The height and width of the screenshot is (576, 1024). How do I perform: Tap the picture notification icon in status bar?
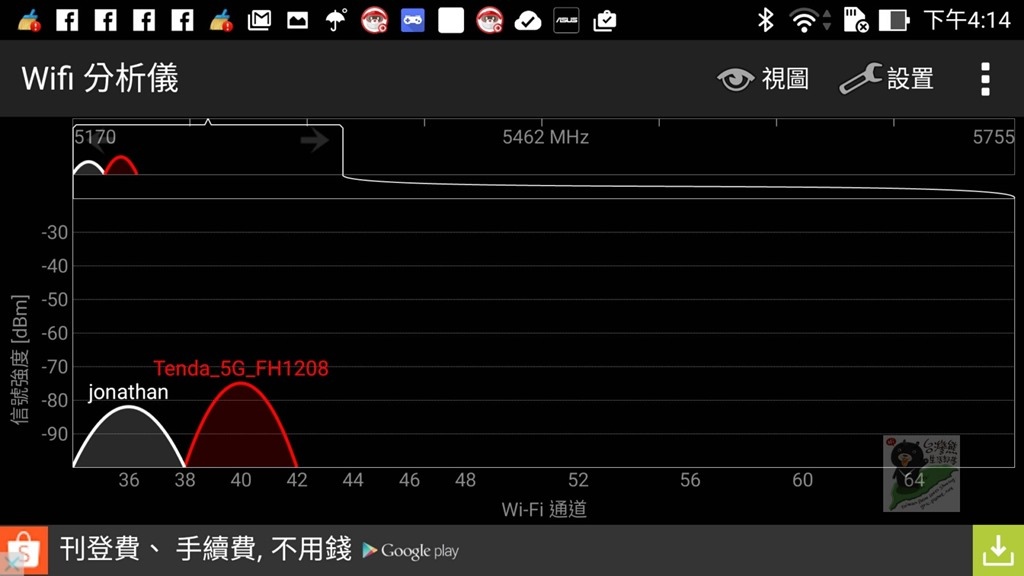(297, 20)
